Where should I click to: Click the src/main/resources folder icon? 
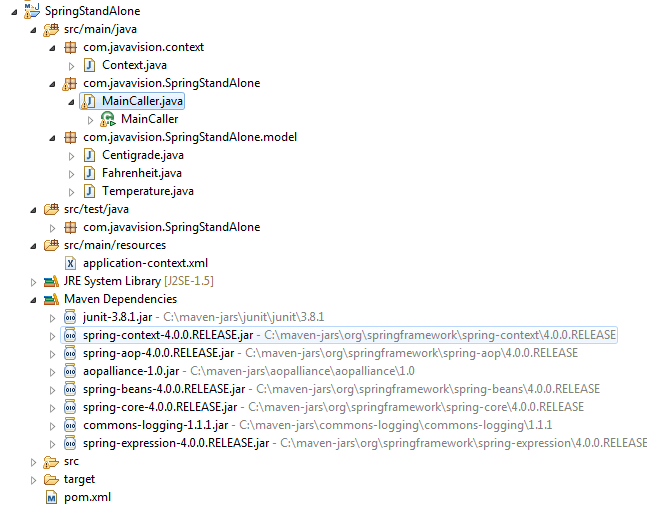pyautogui.click(x=51, y=245)
